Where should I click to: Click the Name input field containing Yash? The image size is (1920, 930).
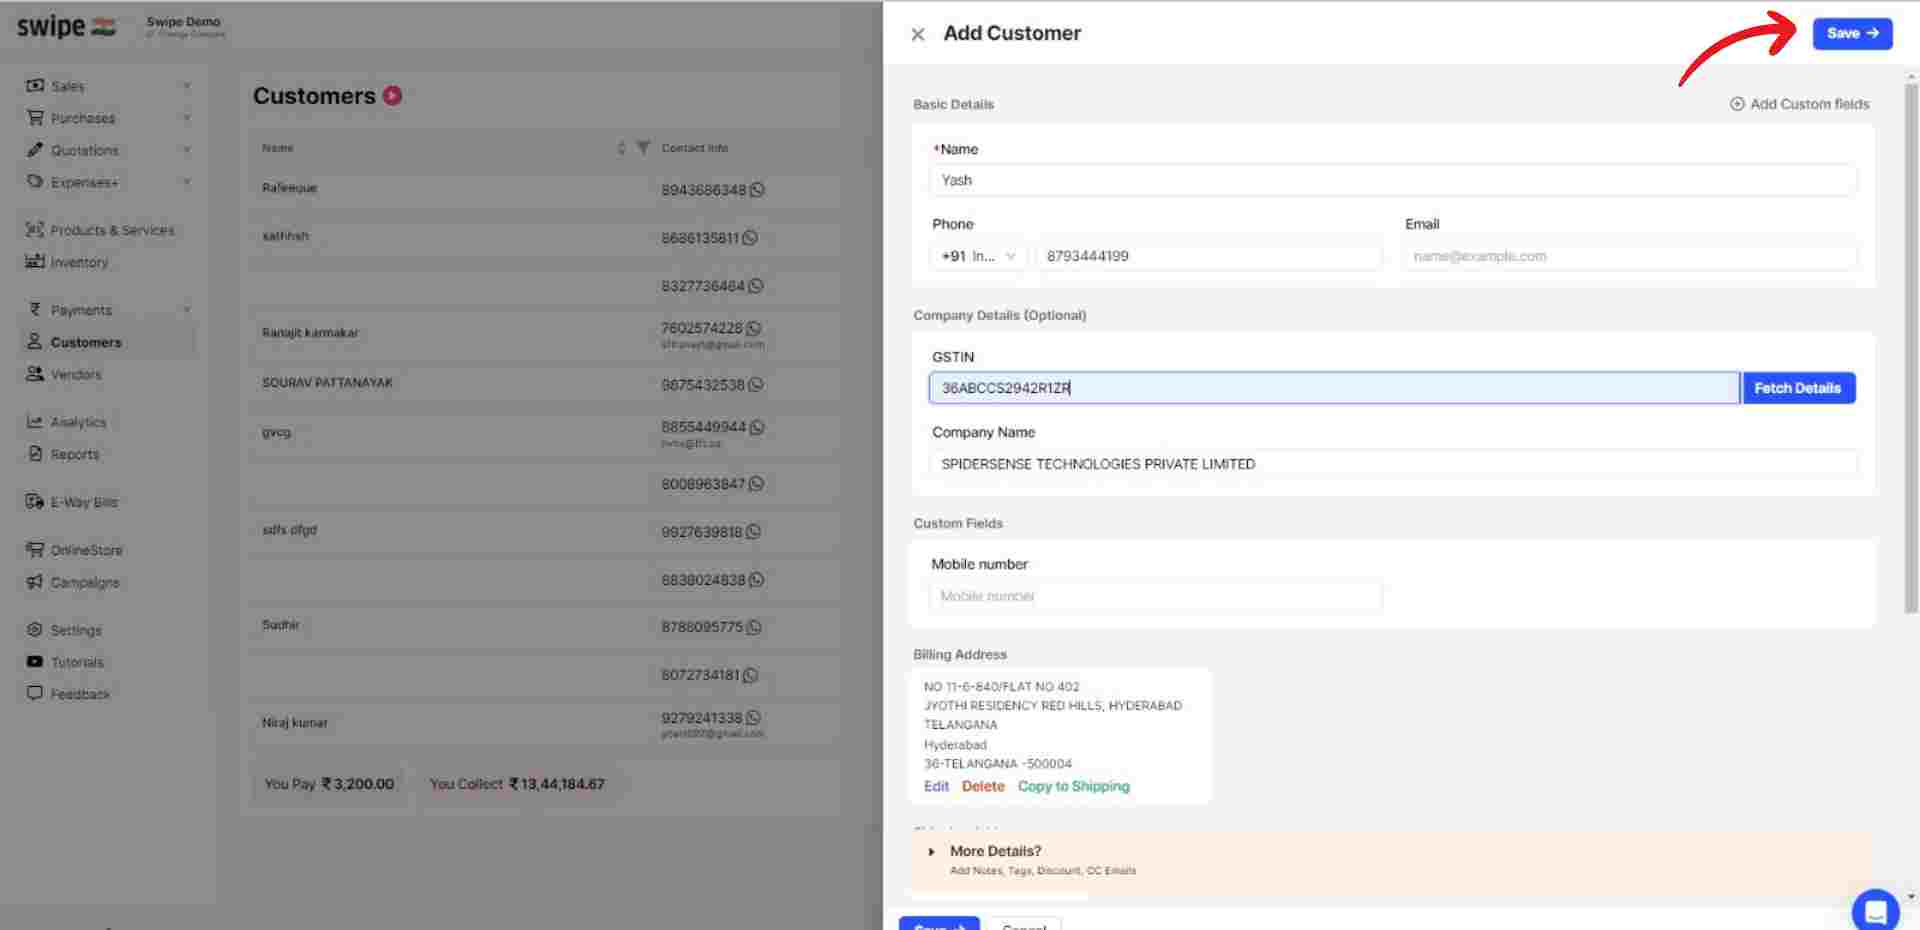[1392, 180]
